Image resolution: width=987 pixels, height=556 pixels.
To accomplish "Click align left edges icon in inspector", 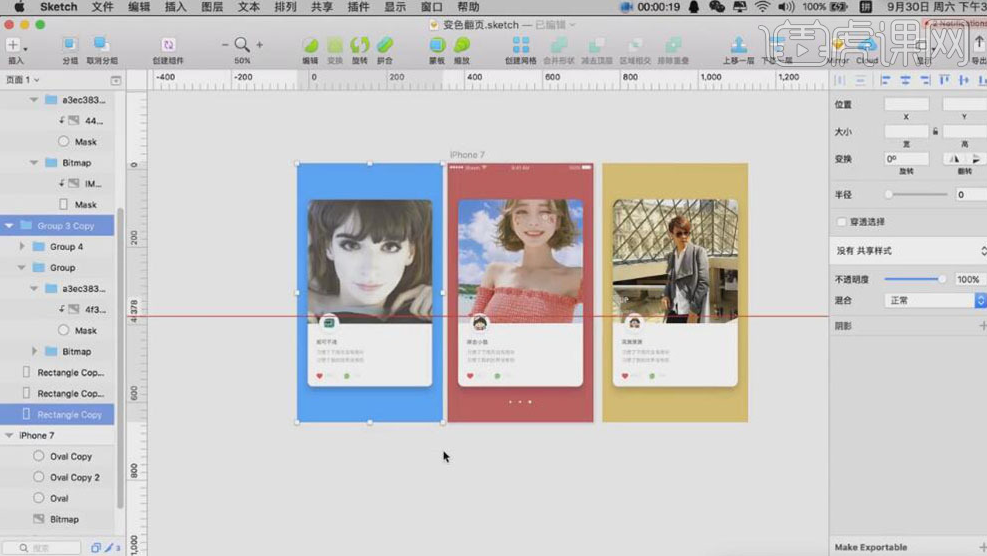I will click(885, 80).
